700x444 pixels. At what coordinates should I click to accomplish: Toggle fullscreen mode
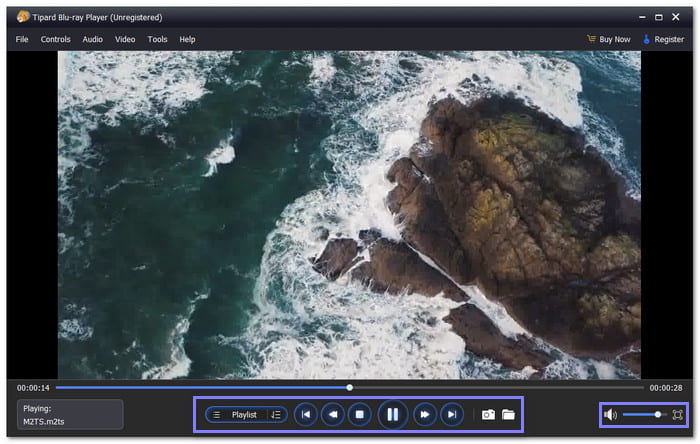[x=678, y=414]
